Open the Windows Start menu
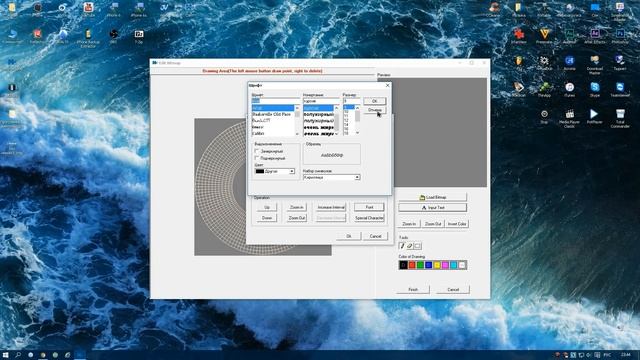 click(x=6, y=355)
